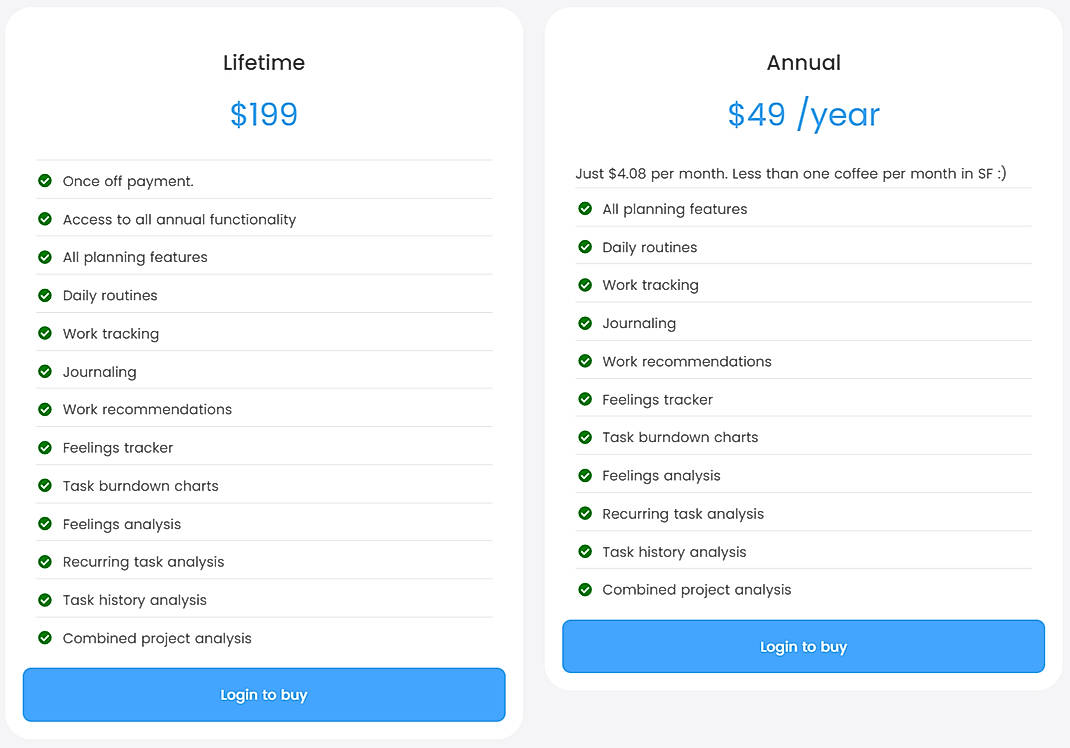Click the green check next to Daily routines in Lifetime
Image resolution: width=1070 pixels, height=748 pixels.
45,295
